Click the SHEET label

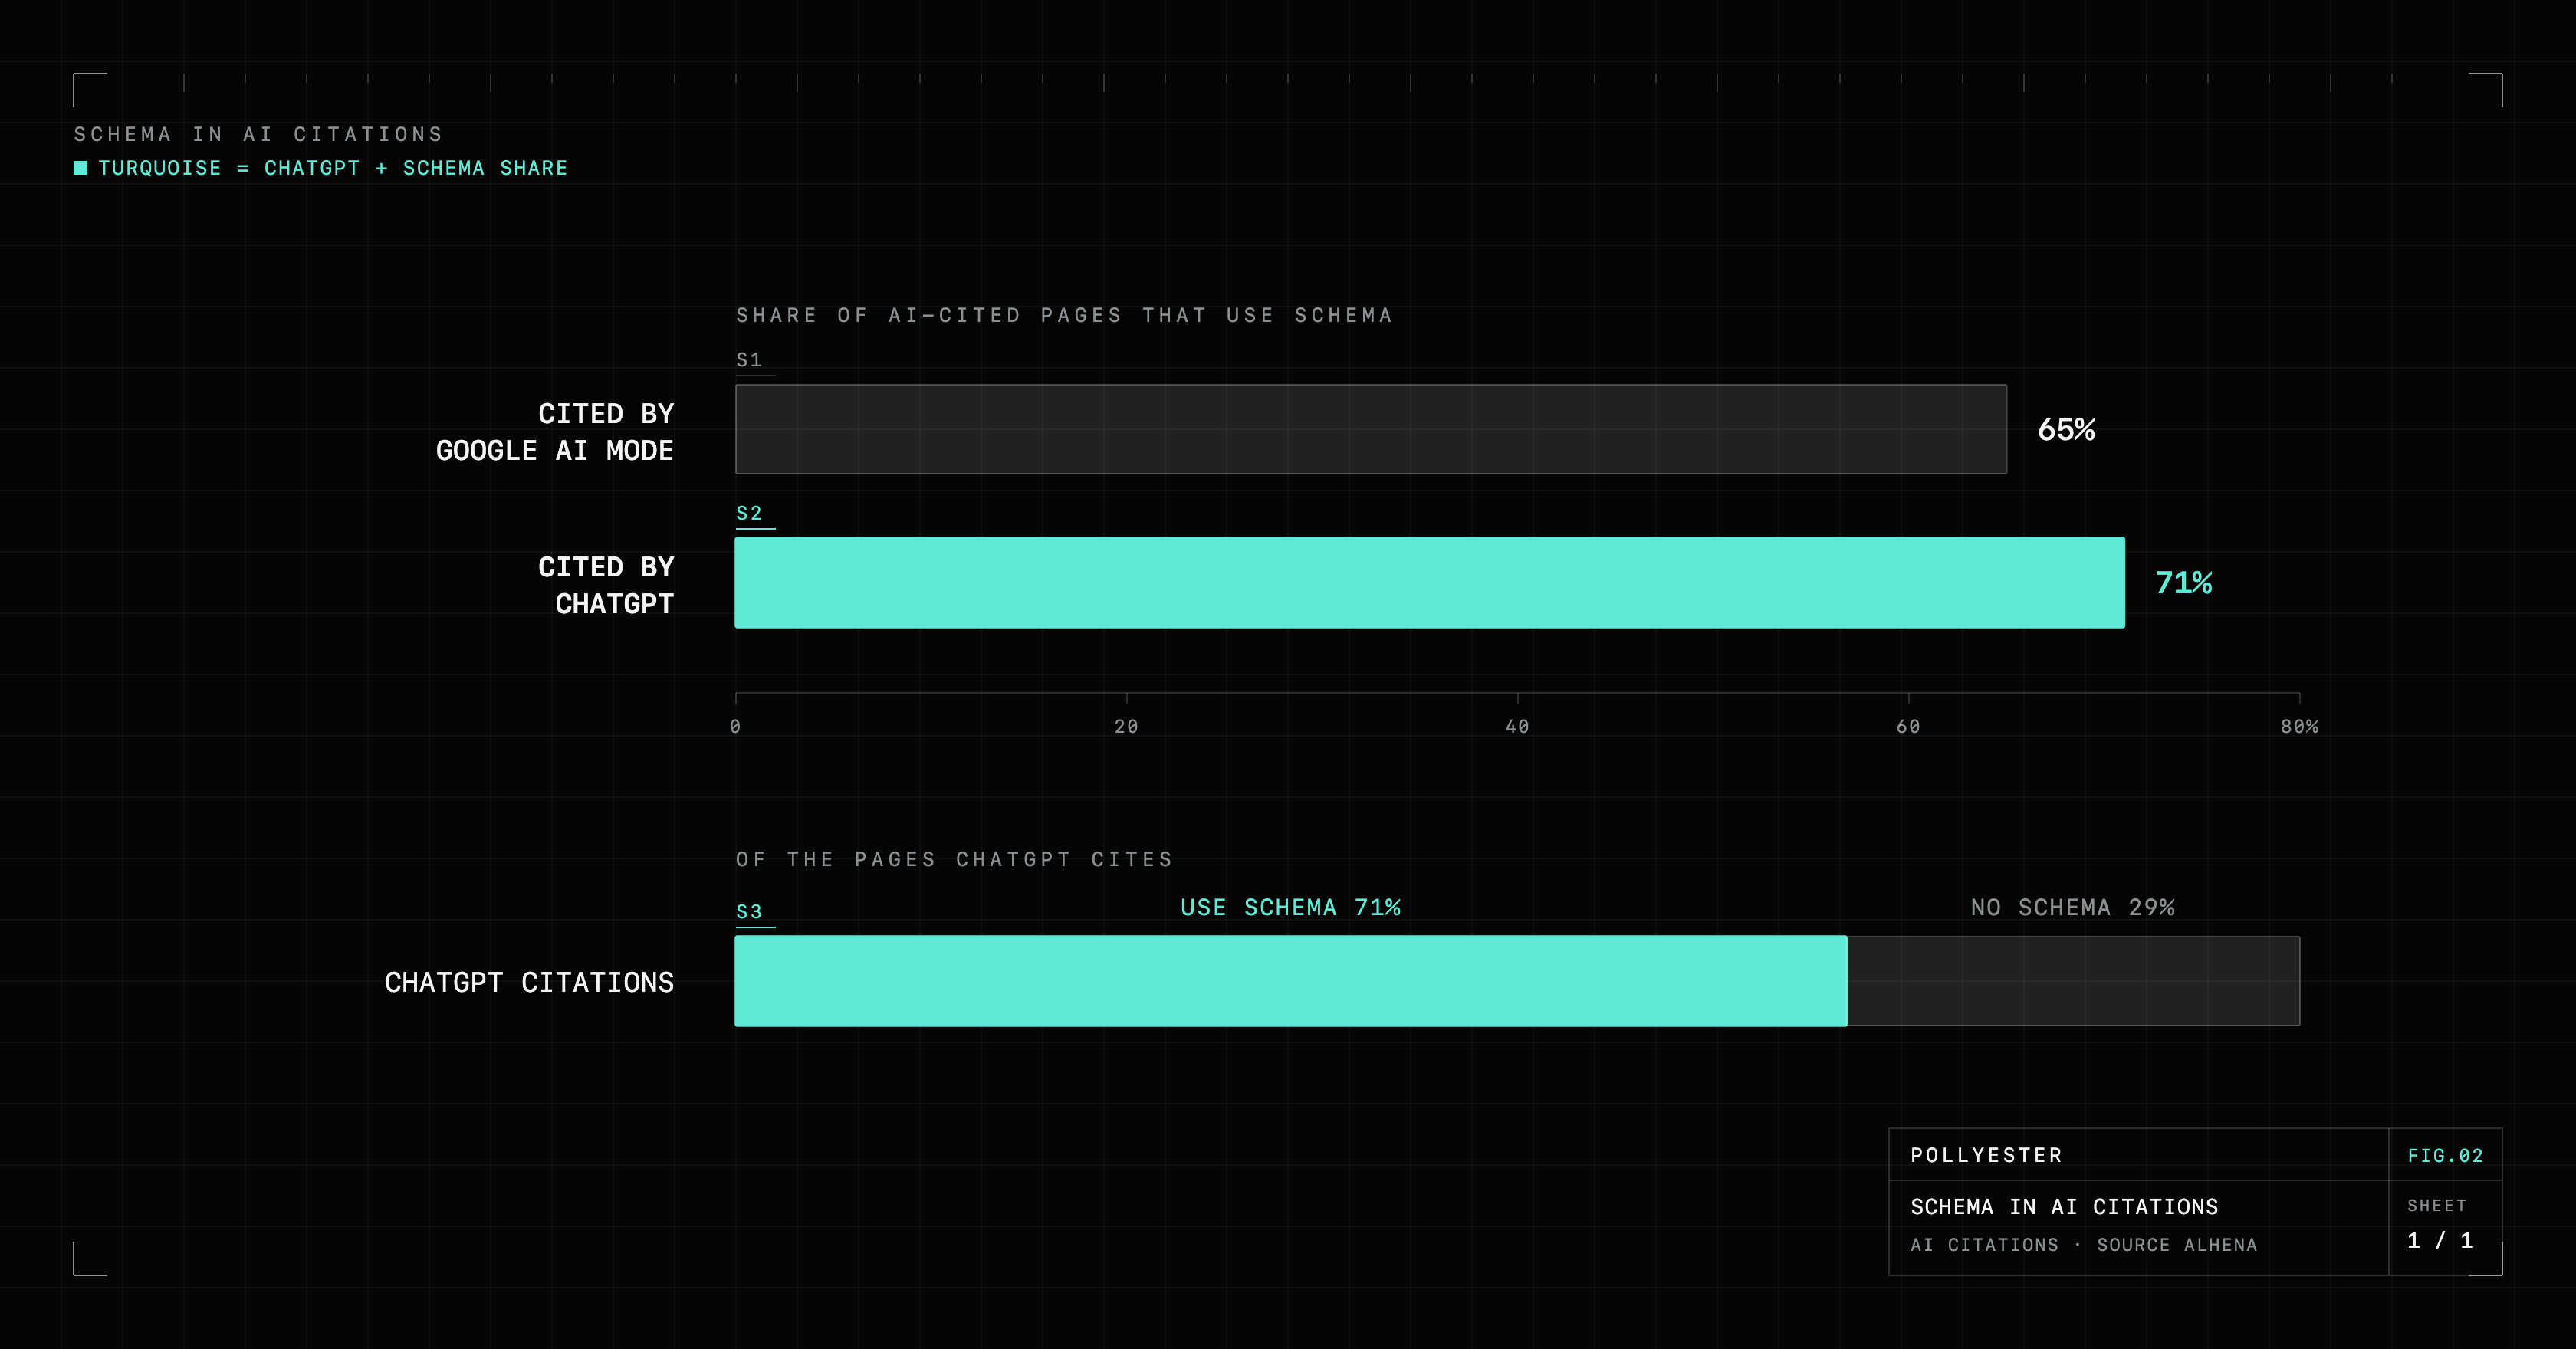coord(2436,1206)
